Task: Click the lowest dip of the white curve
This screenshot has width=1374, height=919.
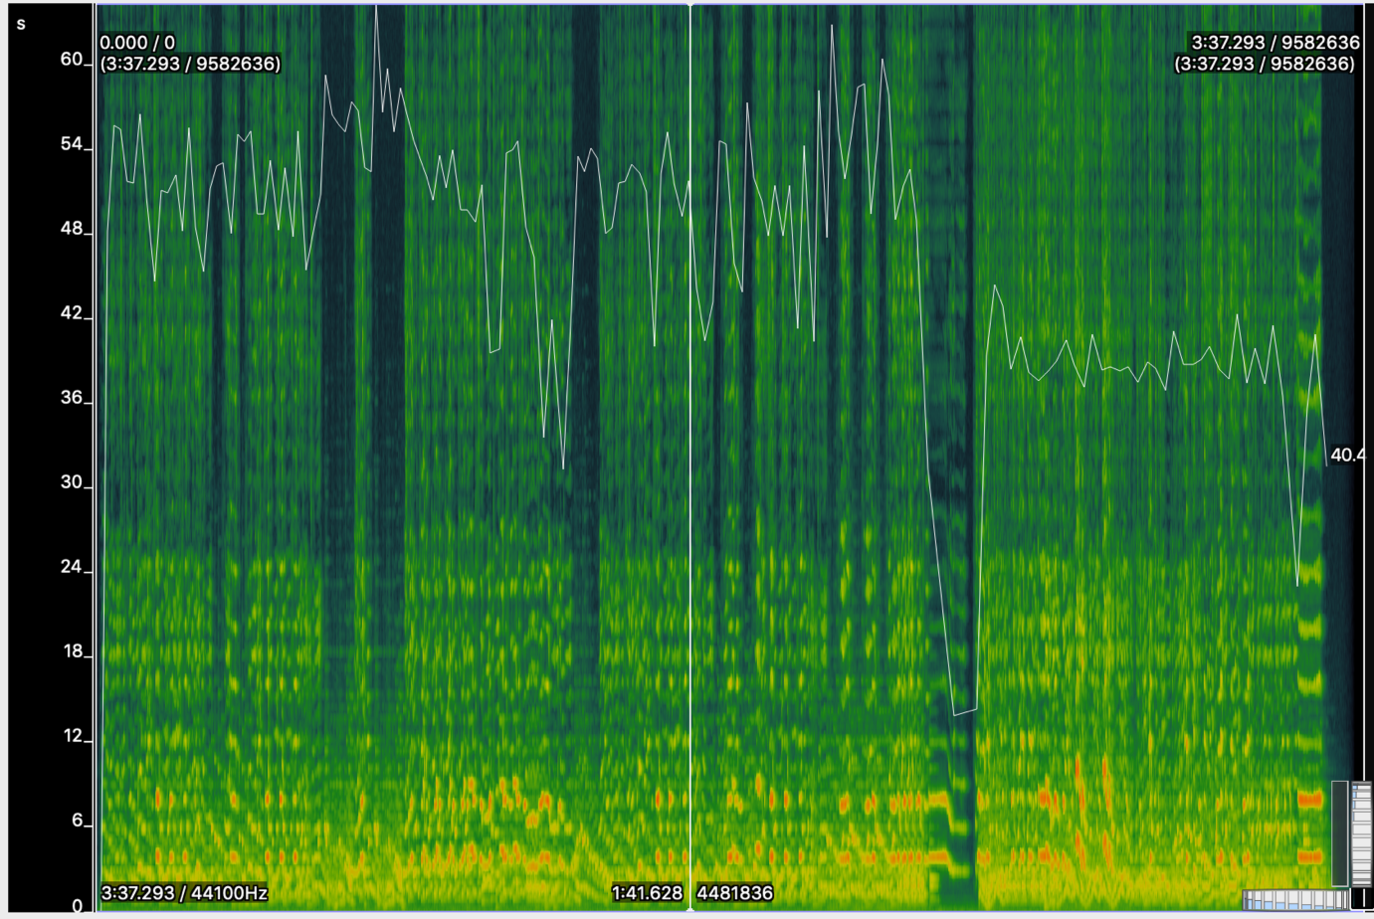Action: [x=956, y=714]
